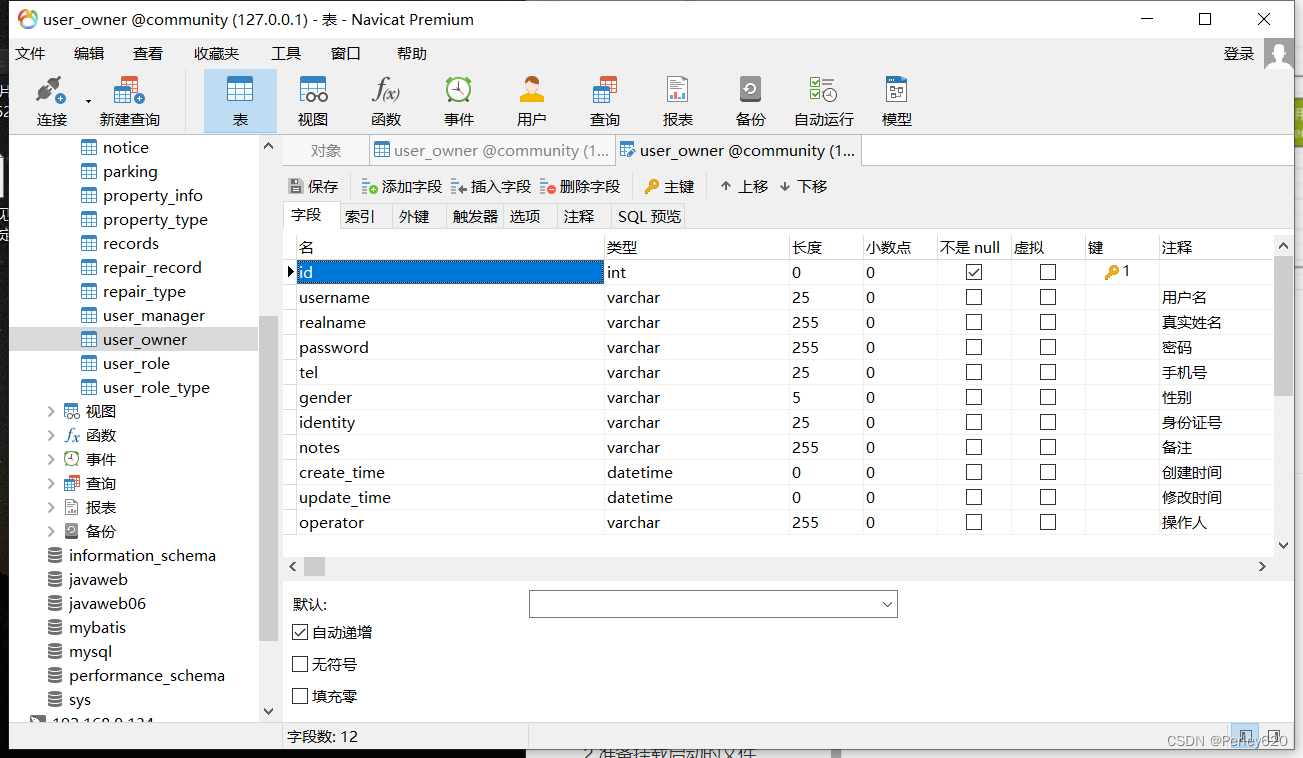Open the 用户 user toolbar icon
Viewport: 1303px width, 758px height.
(x=532, y=102)
